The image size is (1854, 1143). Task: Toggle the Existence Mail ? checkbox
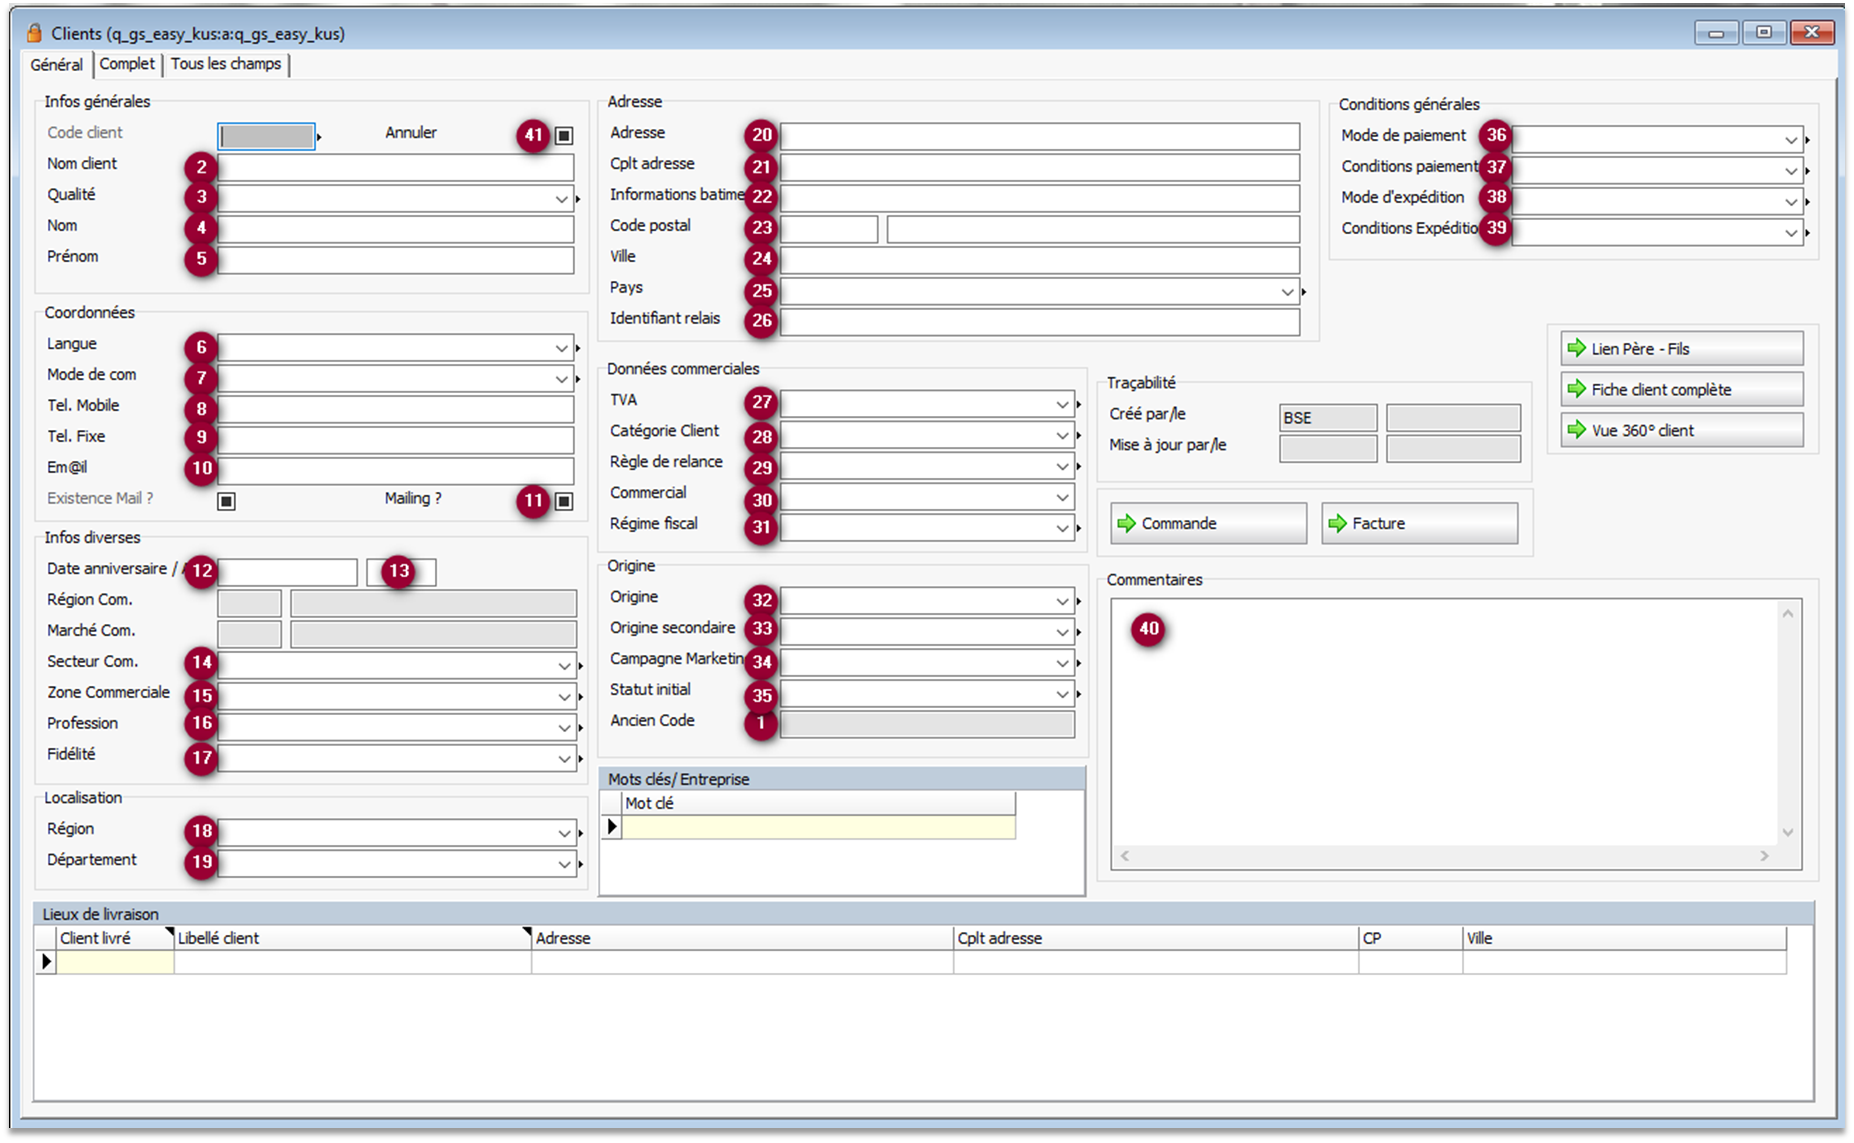[x=227, y=501]
